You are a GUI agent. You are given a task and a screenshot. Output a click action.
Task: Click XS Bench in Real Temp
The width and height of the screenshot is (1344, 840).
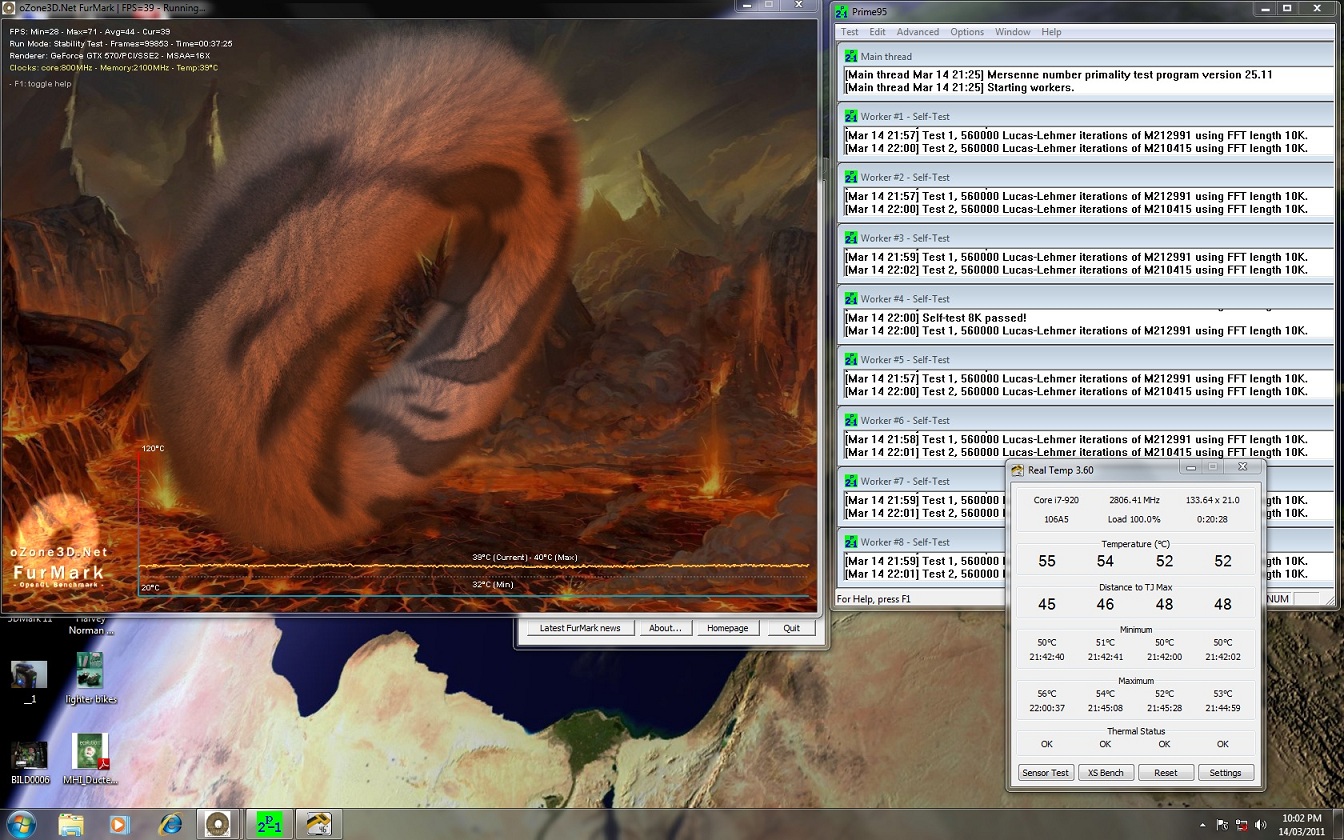click(x=1105, y=772)
